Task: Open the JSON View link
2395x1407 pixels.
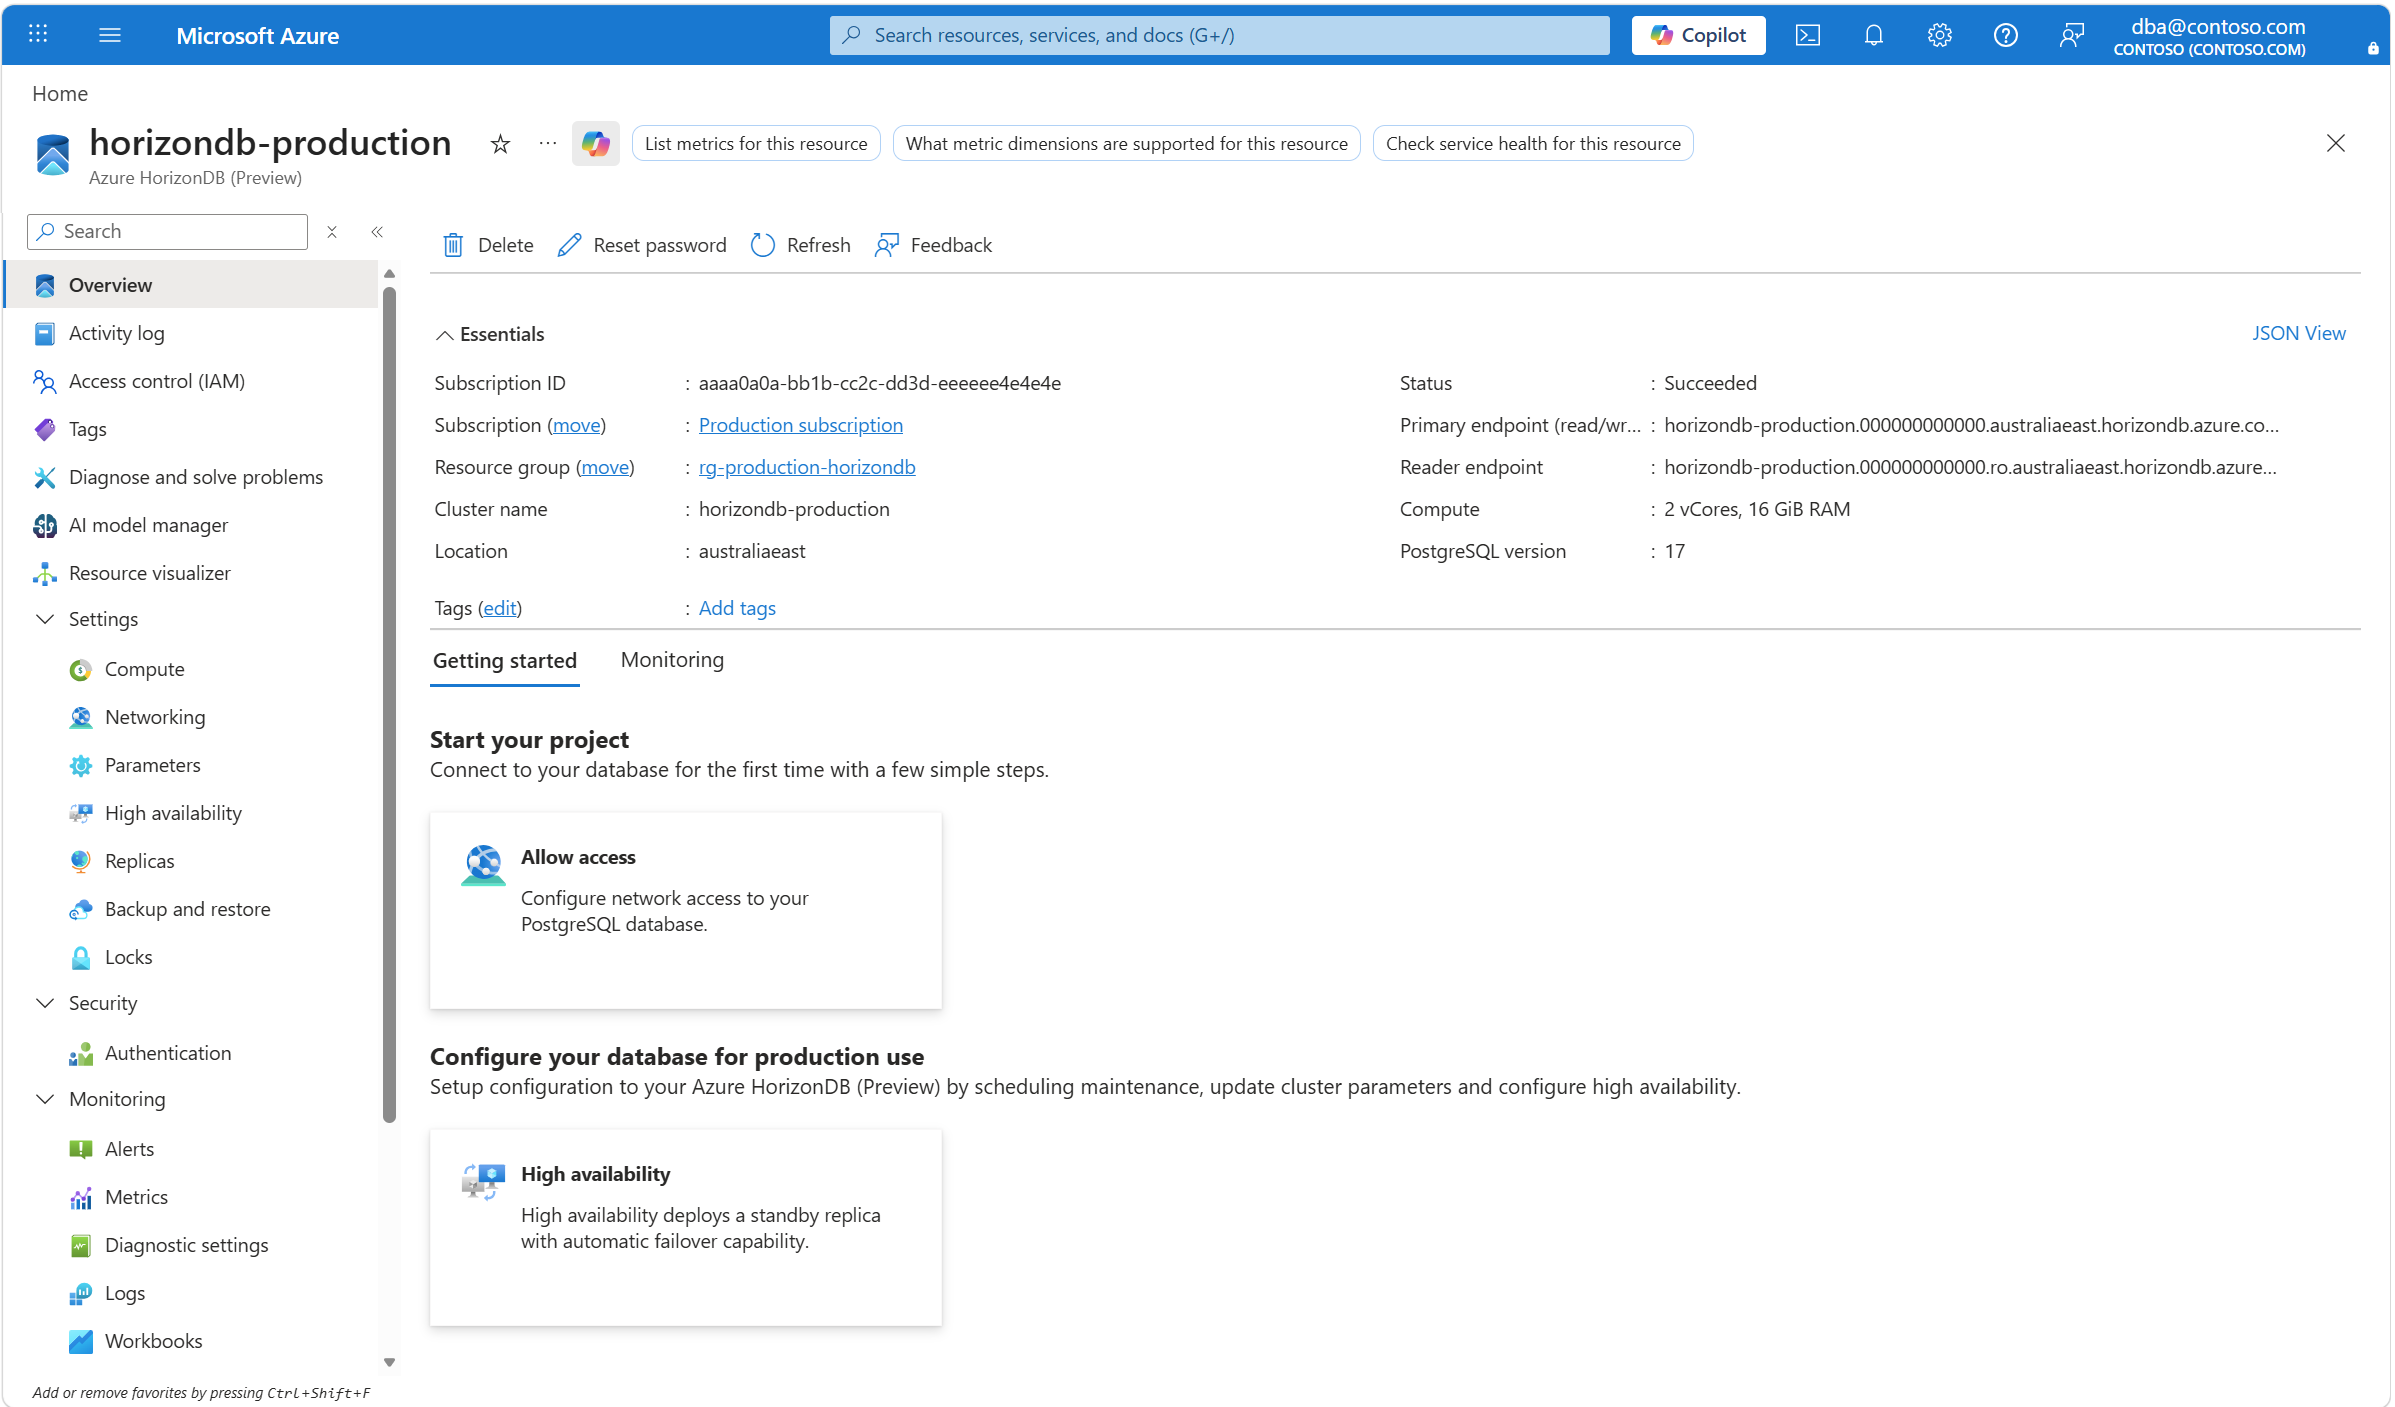Action: [2298, 333]
